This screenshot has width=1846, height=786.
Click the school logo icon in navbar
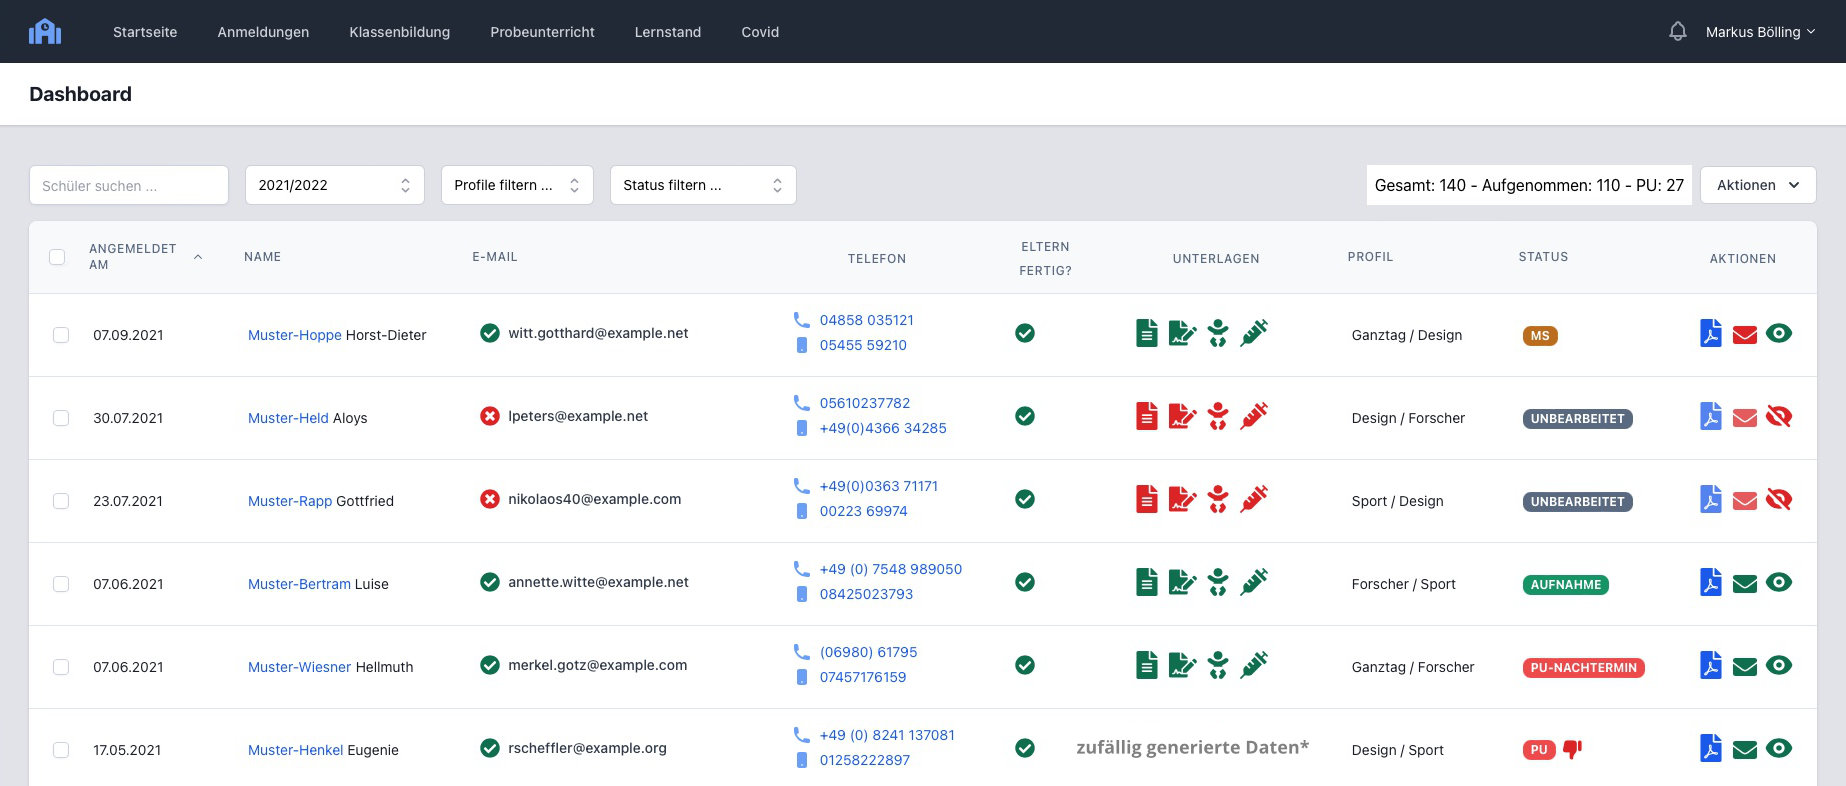[45, 32]
